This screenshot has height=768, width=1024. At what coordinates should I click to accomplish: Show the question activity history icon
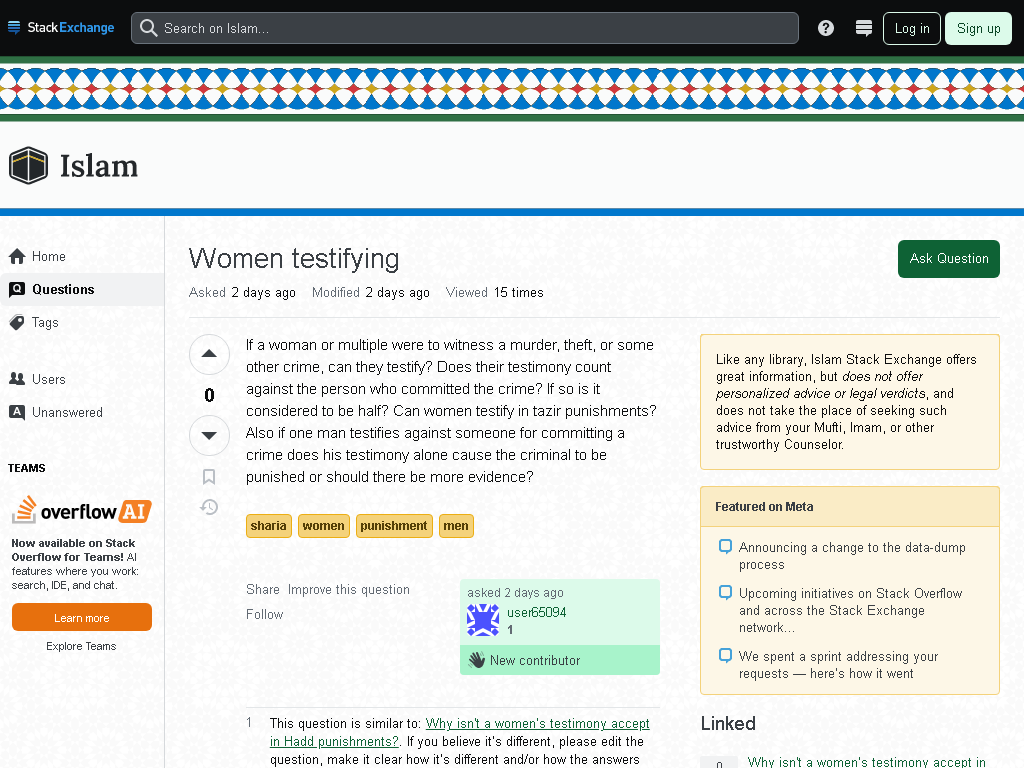tap(209, 507)
